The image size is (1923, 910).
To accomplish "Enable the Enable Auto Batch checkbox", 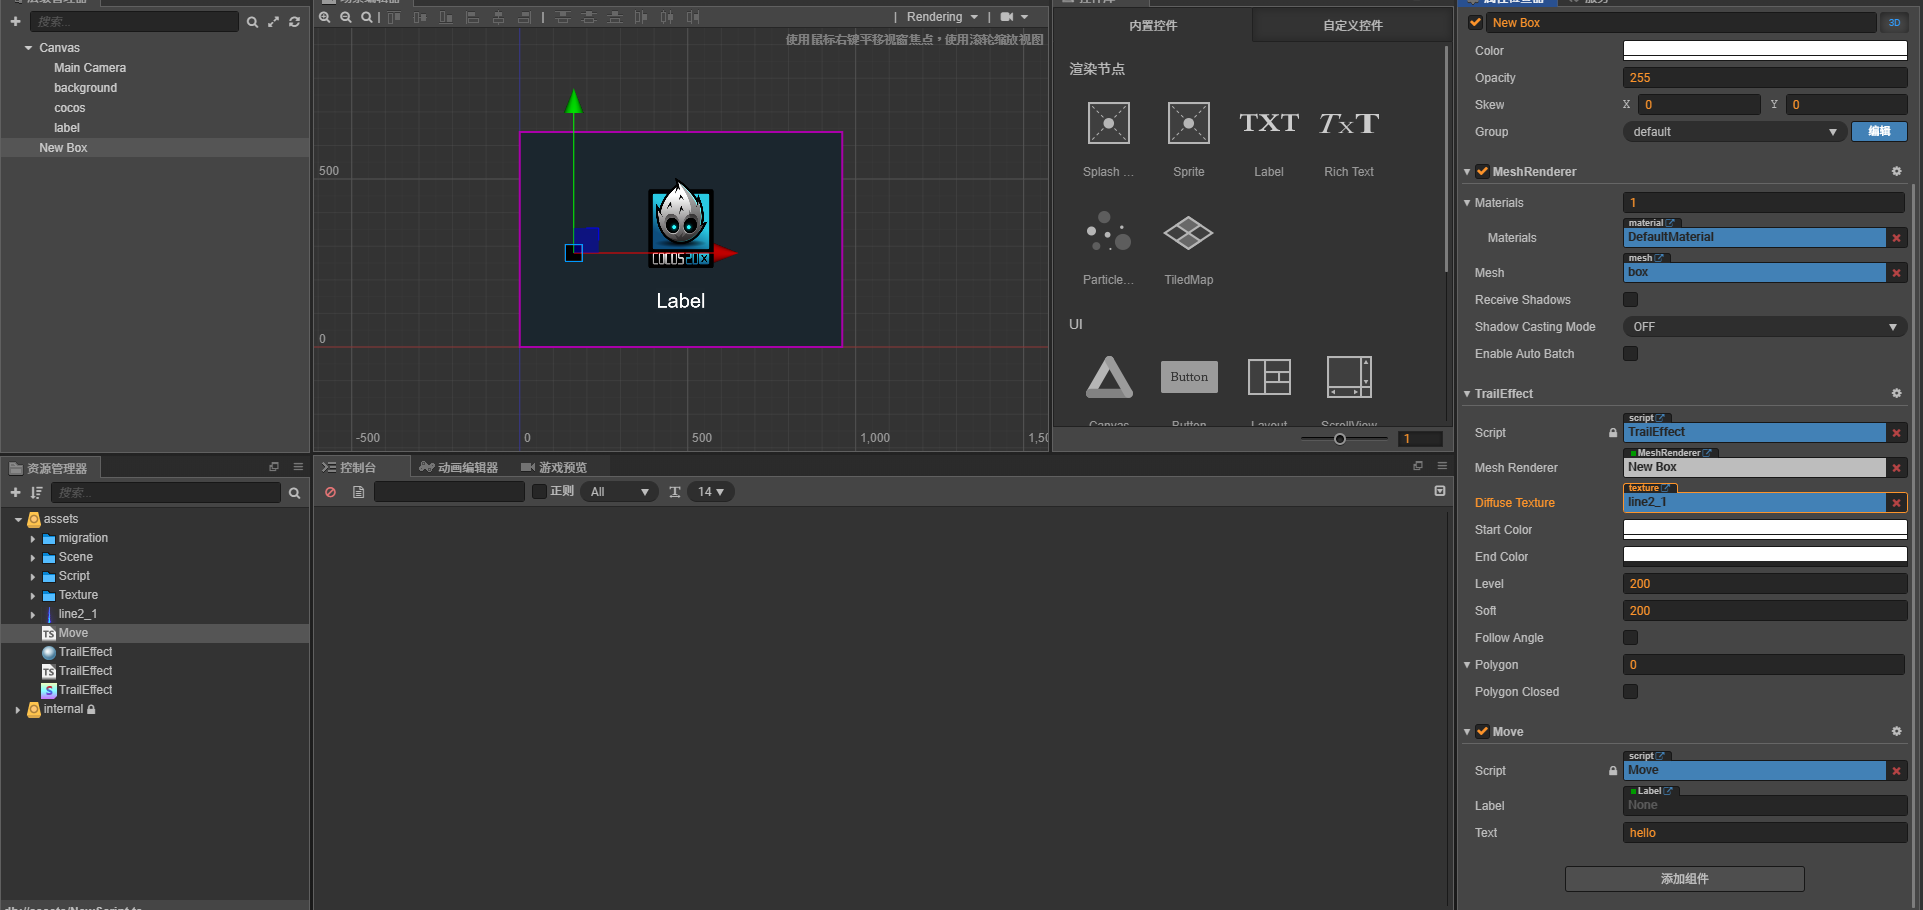I will 1630,353.
